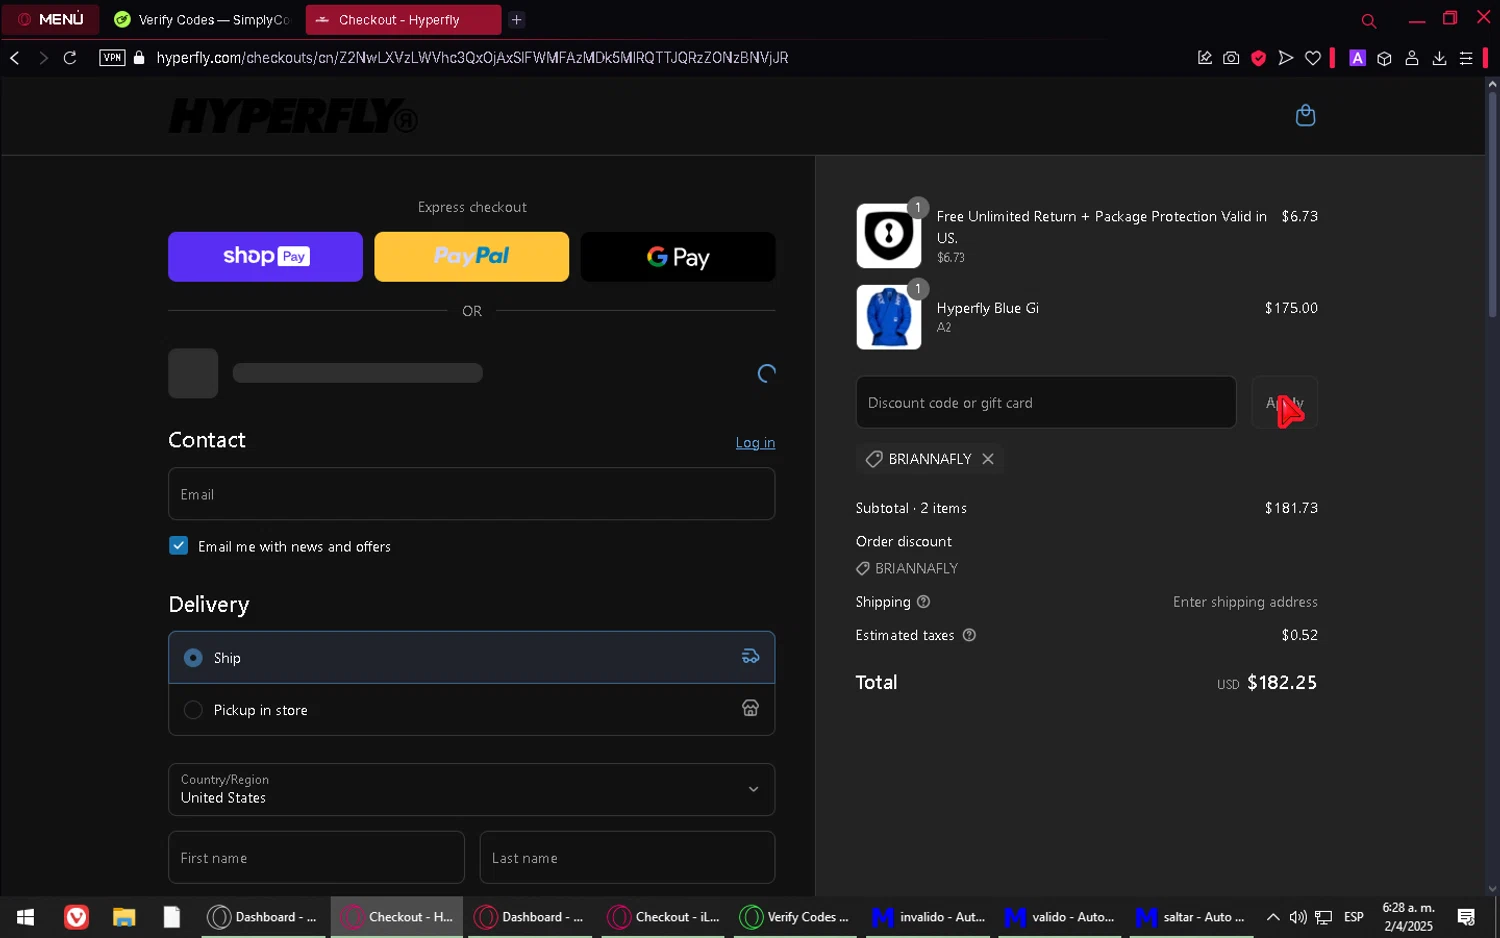1500x938 pixels.
Task: Toggle the VPN badge in address bar
Action: (112, 58)
